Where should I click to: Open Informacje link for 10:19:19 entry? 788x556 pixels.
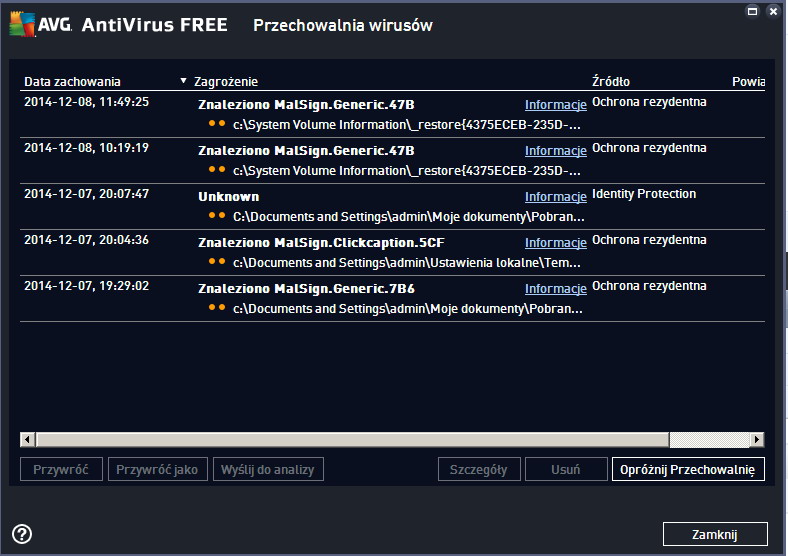[x=556, y=151]
